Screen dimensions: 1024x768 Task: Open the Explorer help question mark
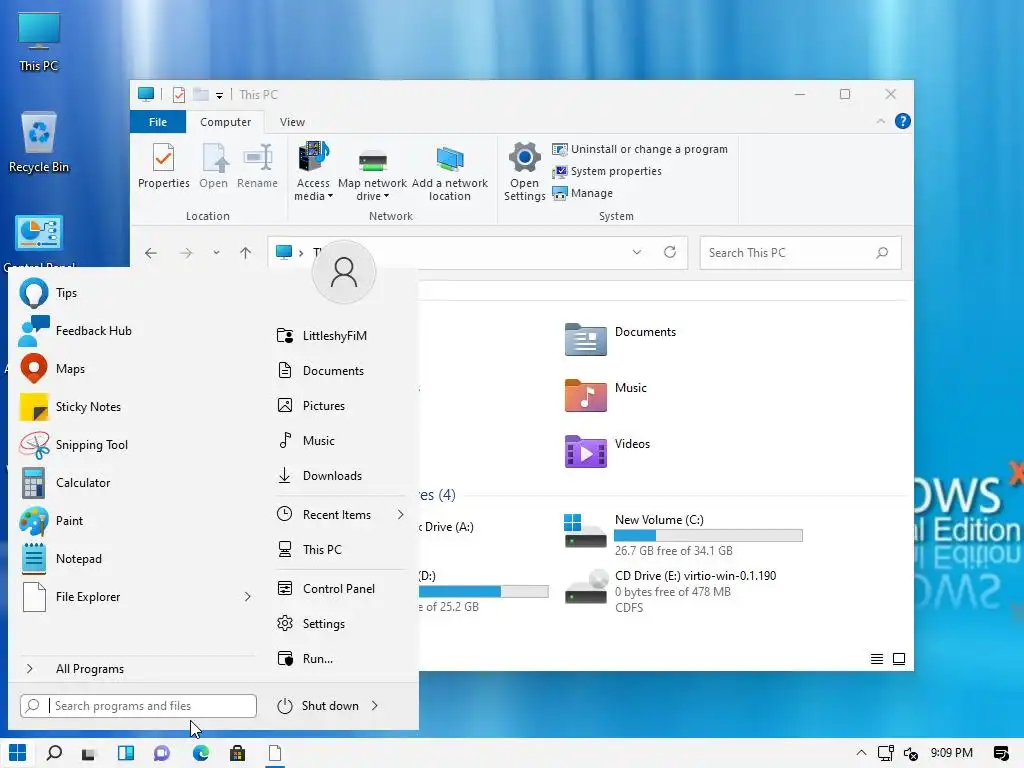pyautogui.click(x=903, y=121)
